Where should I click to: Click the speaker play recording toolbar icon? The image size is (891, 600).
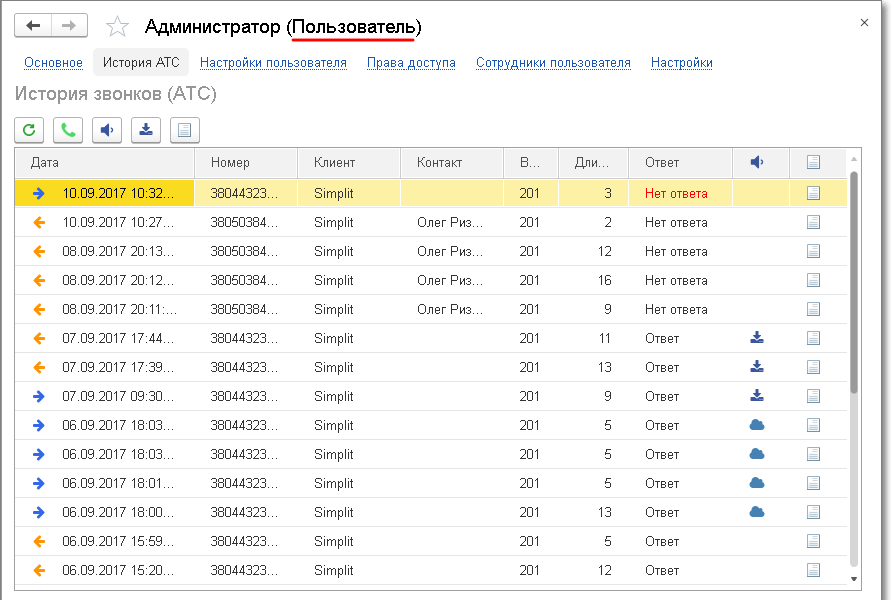(107, 129)
